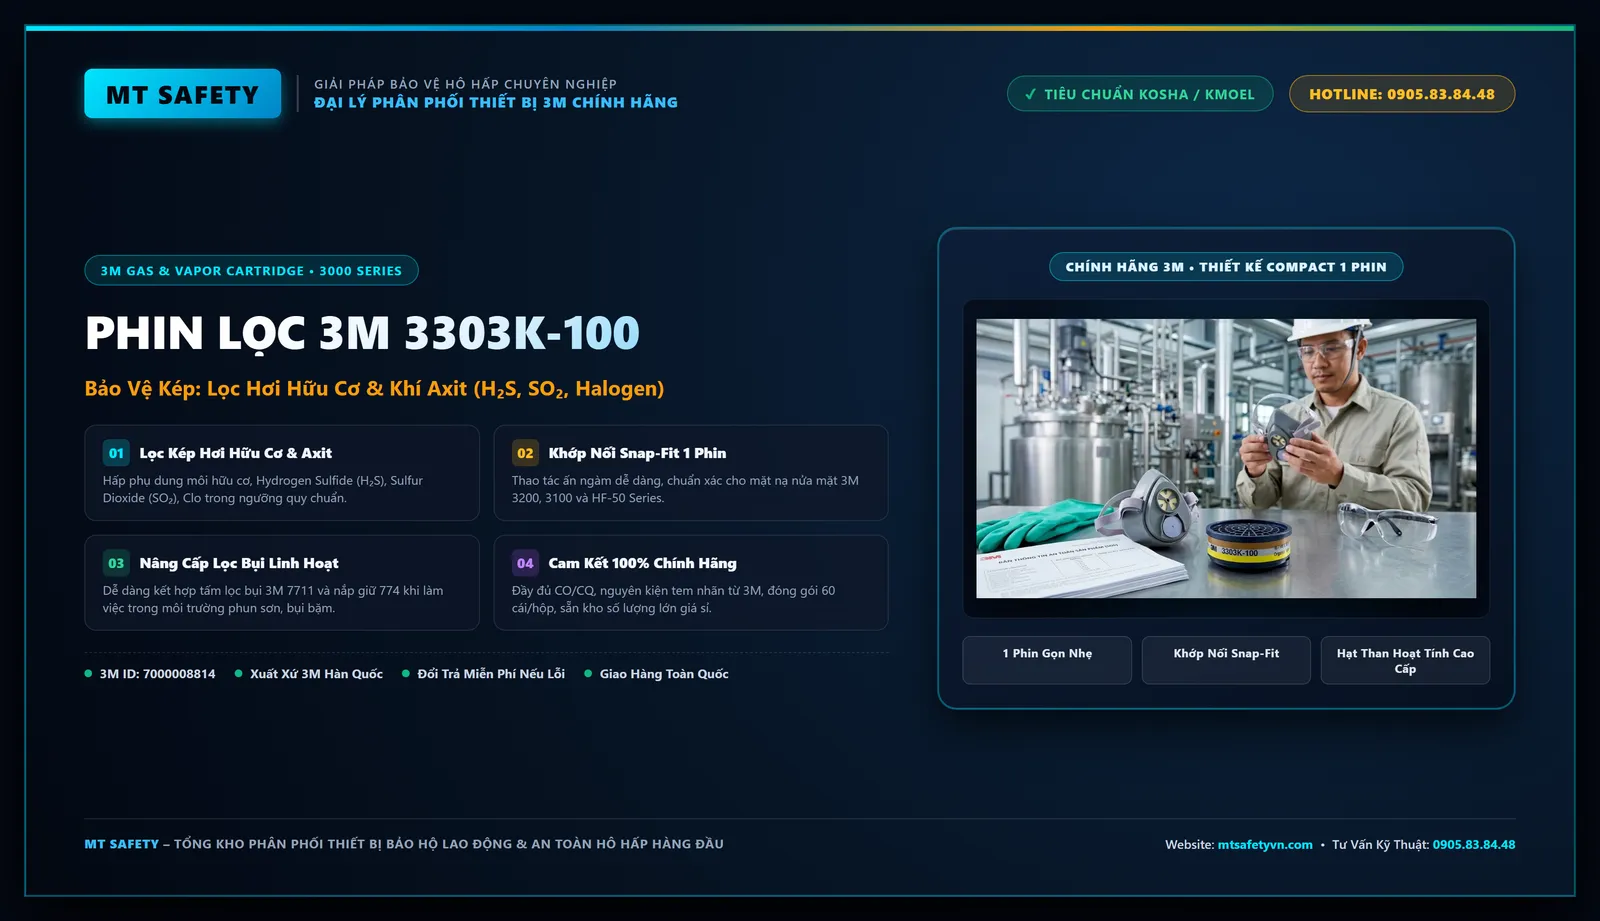Click the PHIN LỌC 3M 3303K-100 heading
The image size is (1600, 921).
(362, 333)
